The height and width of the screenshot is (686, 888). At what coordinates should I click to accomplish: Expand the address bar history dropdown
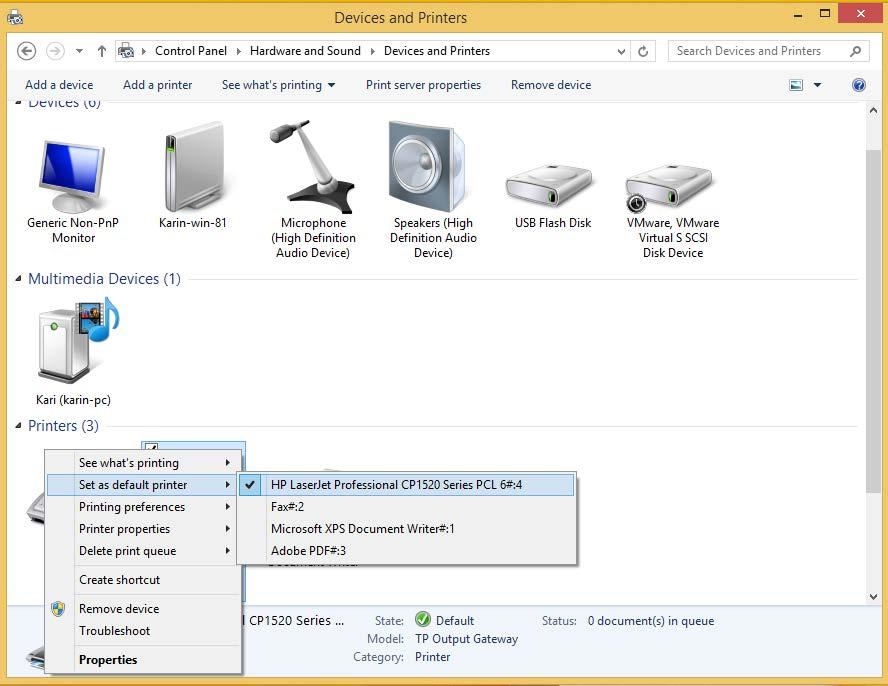pos(621,52)
